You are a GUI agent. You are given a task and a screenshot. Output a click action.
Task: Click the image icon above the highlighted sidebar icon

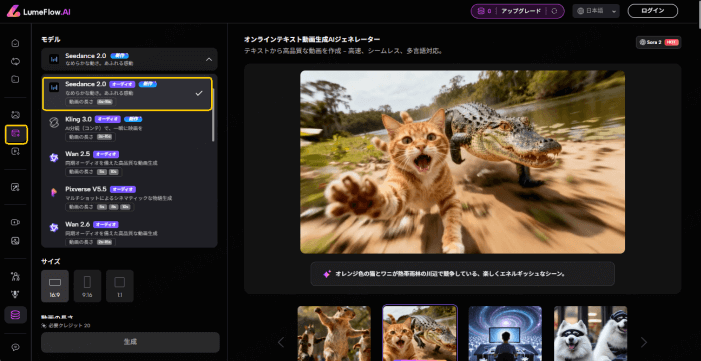[15, 115]
